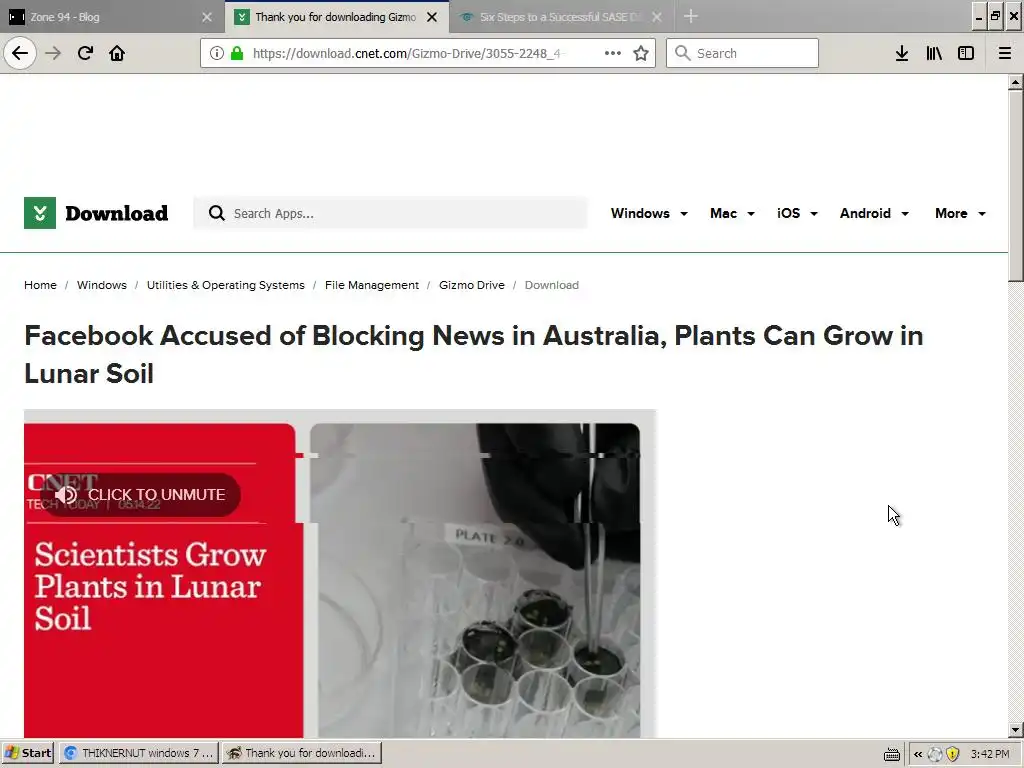
Task: Go back using the browser back arrow
Action: click(20, 53)
